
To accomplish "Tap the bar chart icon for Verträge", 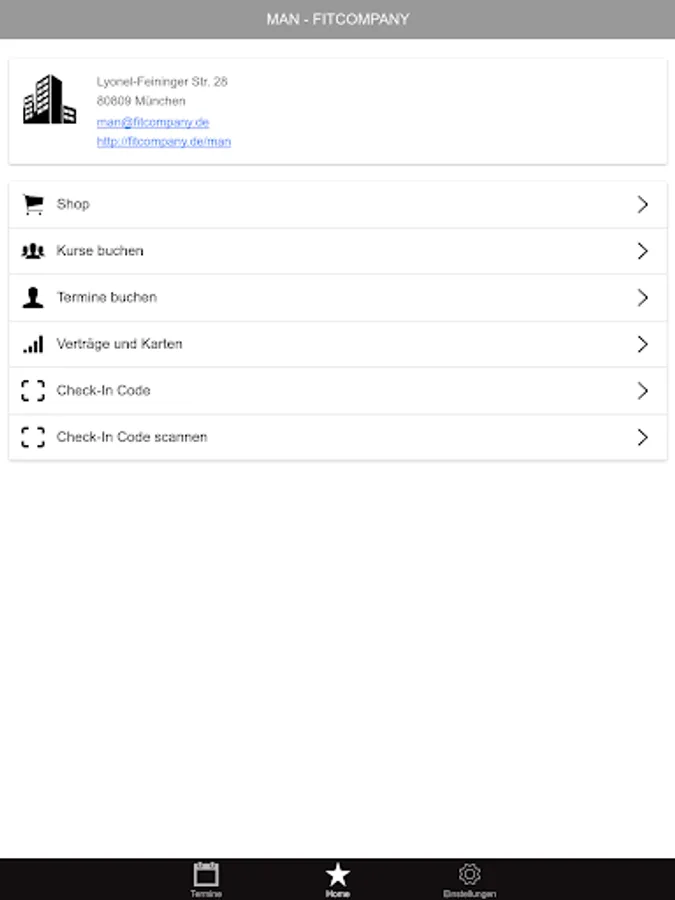I will point(33,344).
